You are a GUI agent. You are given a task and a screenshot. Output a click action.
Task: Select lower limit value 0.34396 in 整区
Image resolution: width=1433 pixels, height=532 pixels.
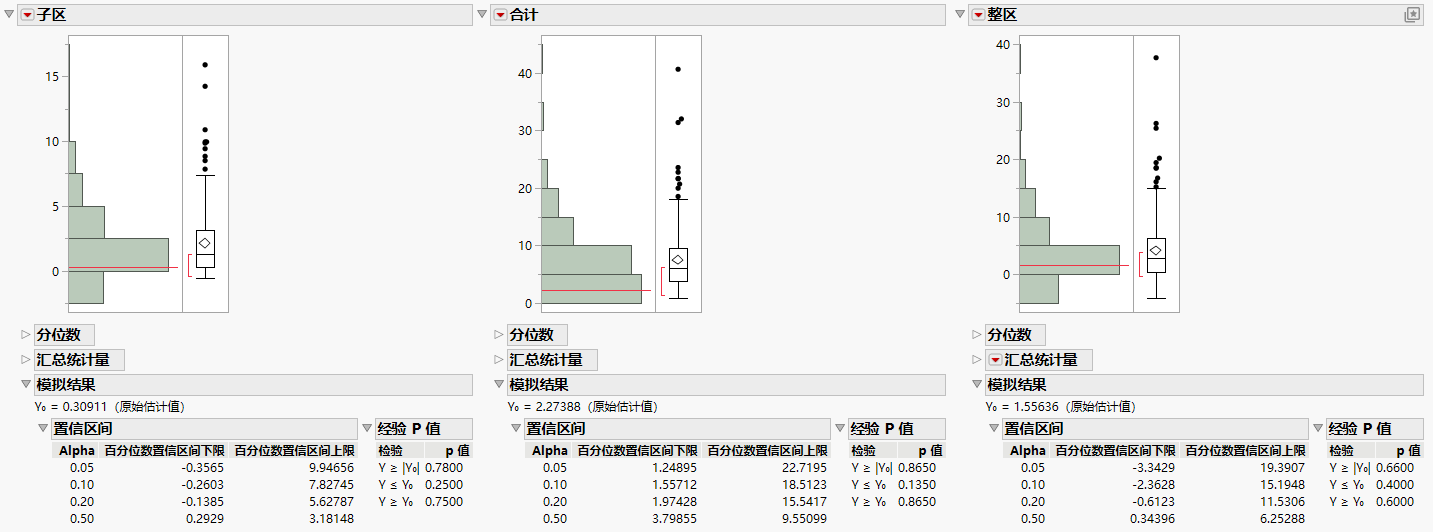pyautogui.click(x=1150, y=519)
